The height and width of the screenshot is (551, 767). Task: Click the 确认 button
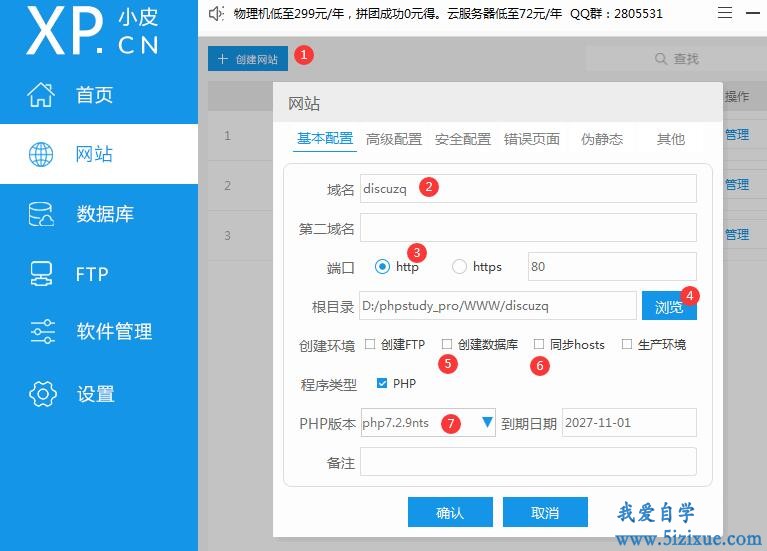tap(450, 512)
